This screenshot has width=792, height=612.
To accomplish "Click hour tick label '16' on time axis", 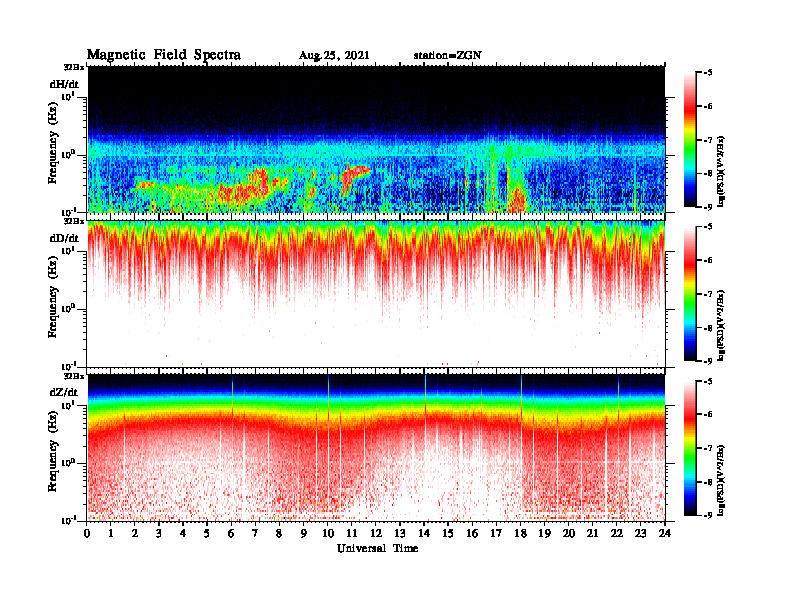I will 472,534.
